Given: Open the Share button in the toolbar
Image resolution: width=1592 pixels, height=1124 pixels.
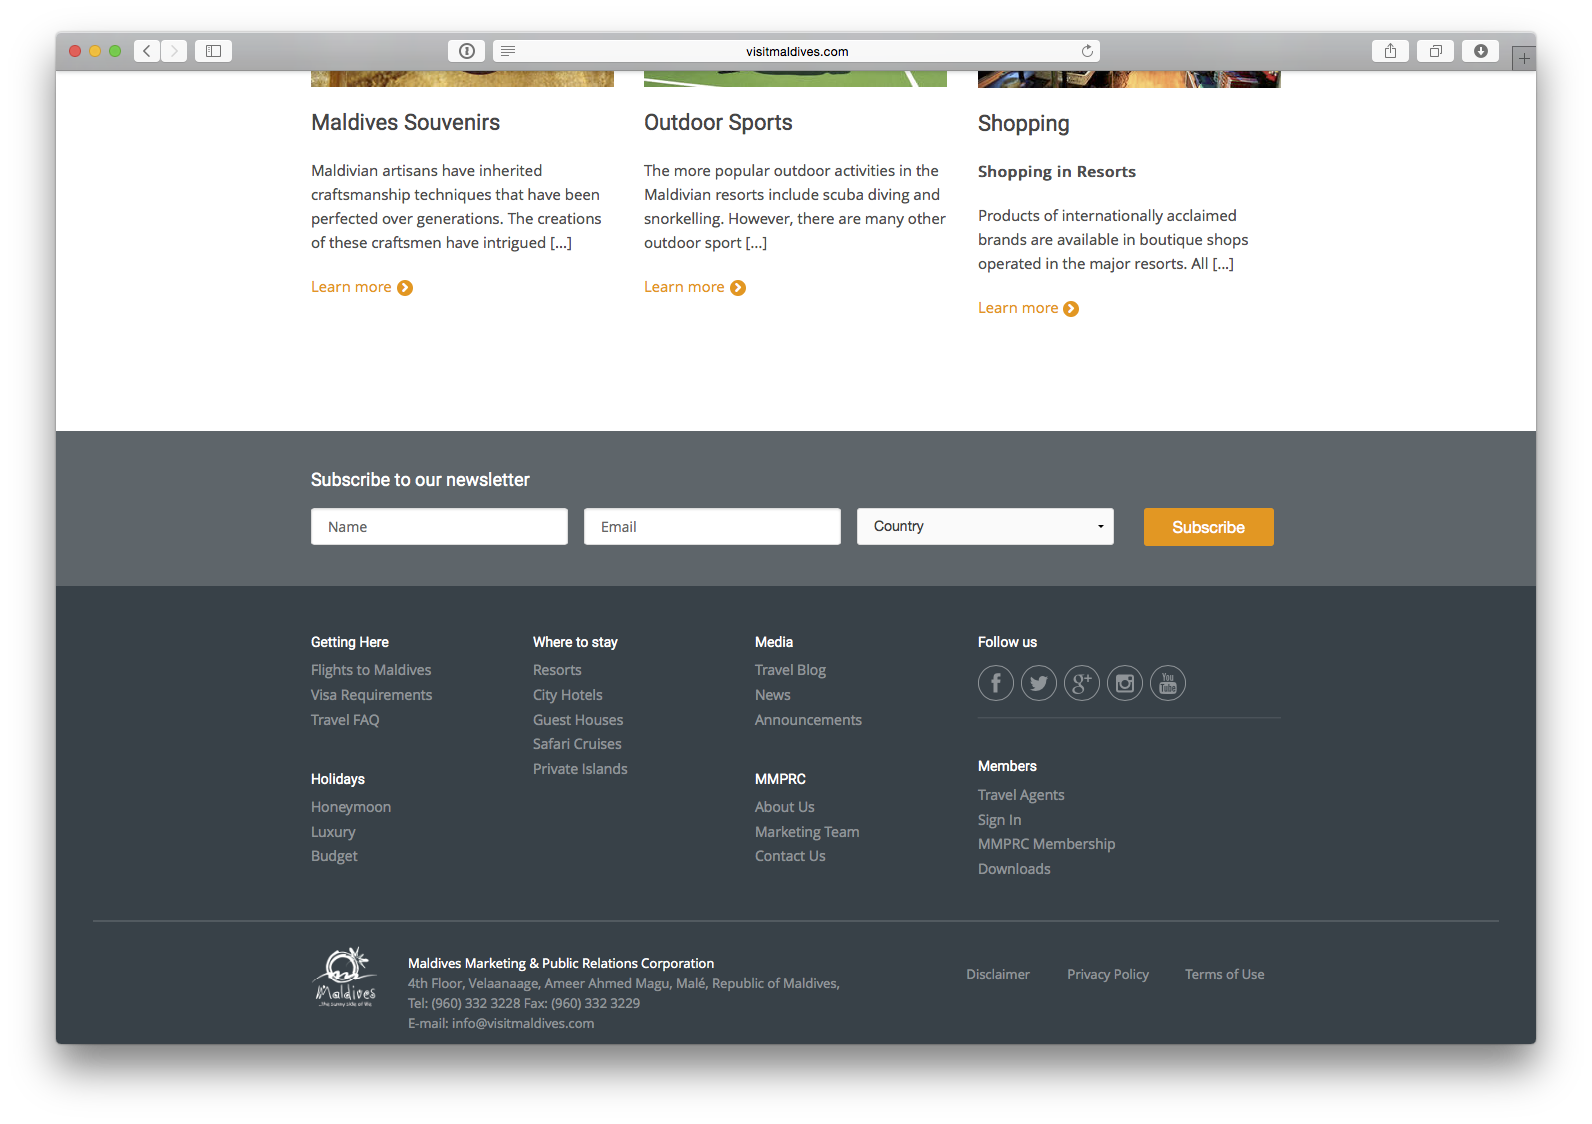Looking at the screenshot, I should 1390,51.
